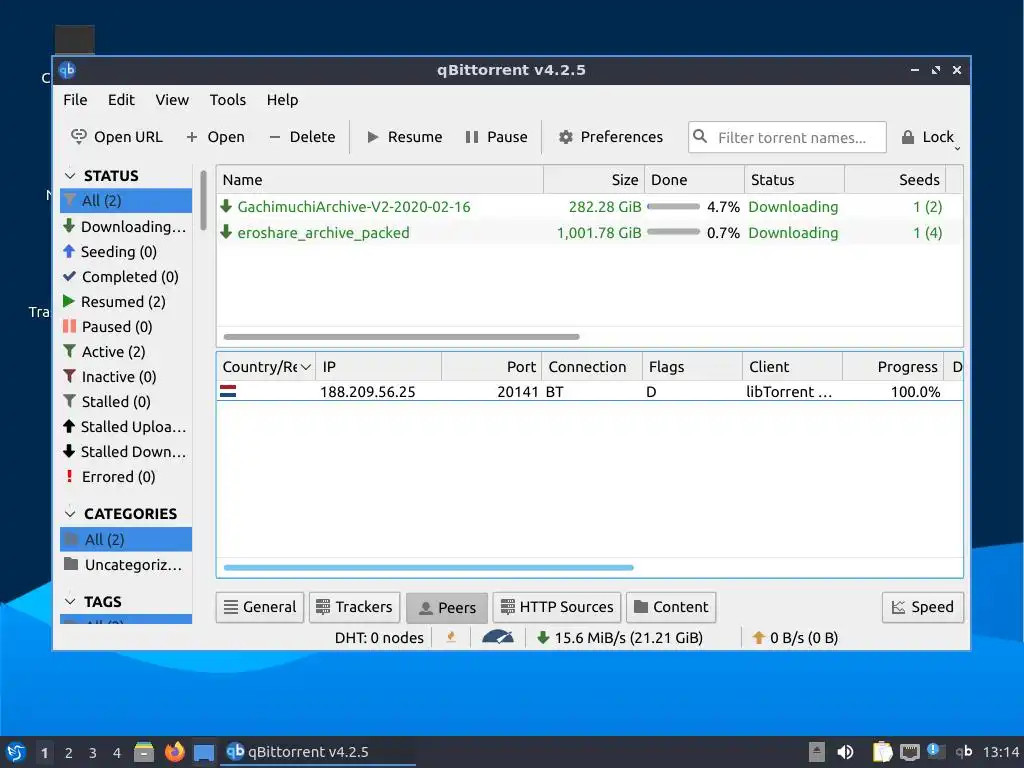Open the File menu
Viewport: 1024px width, 768px height.
coord(75,100)
